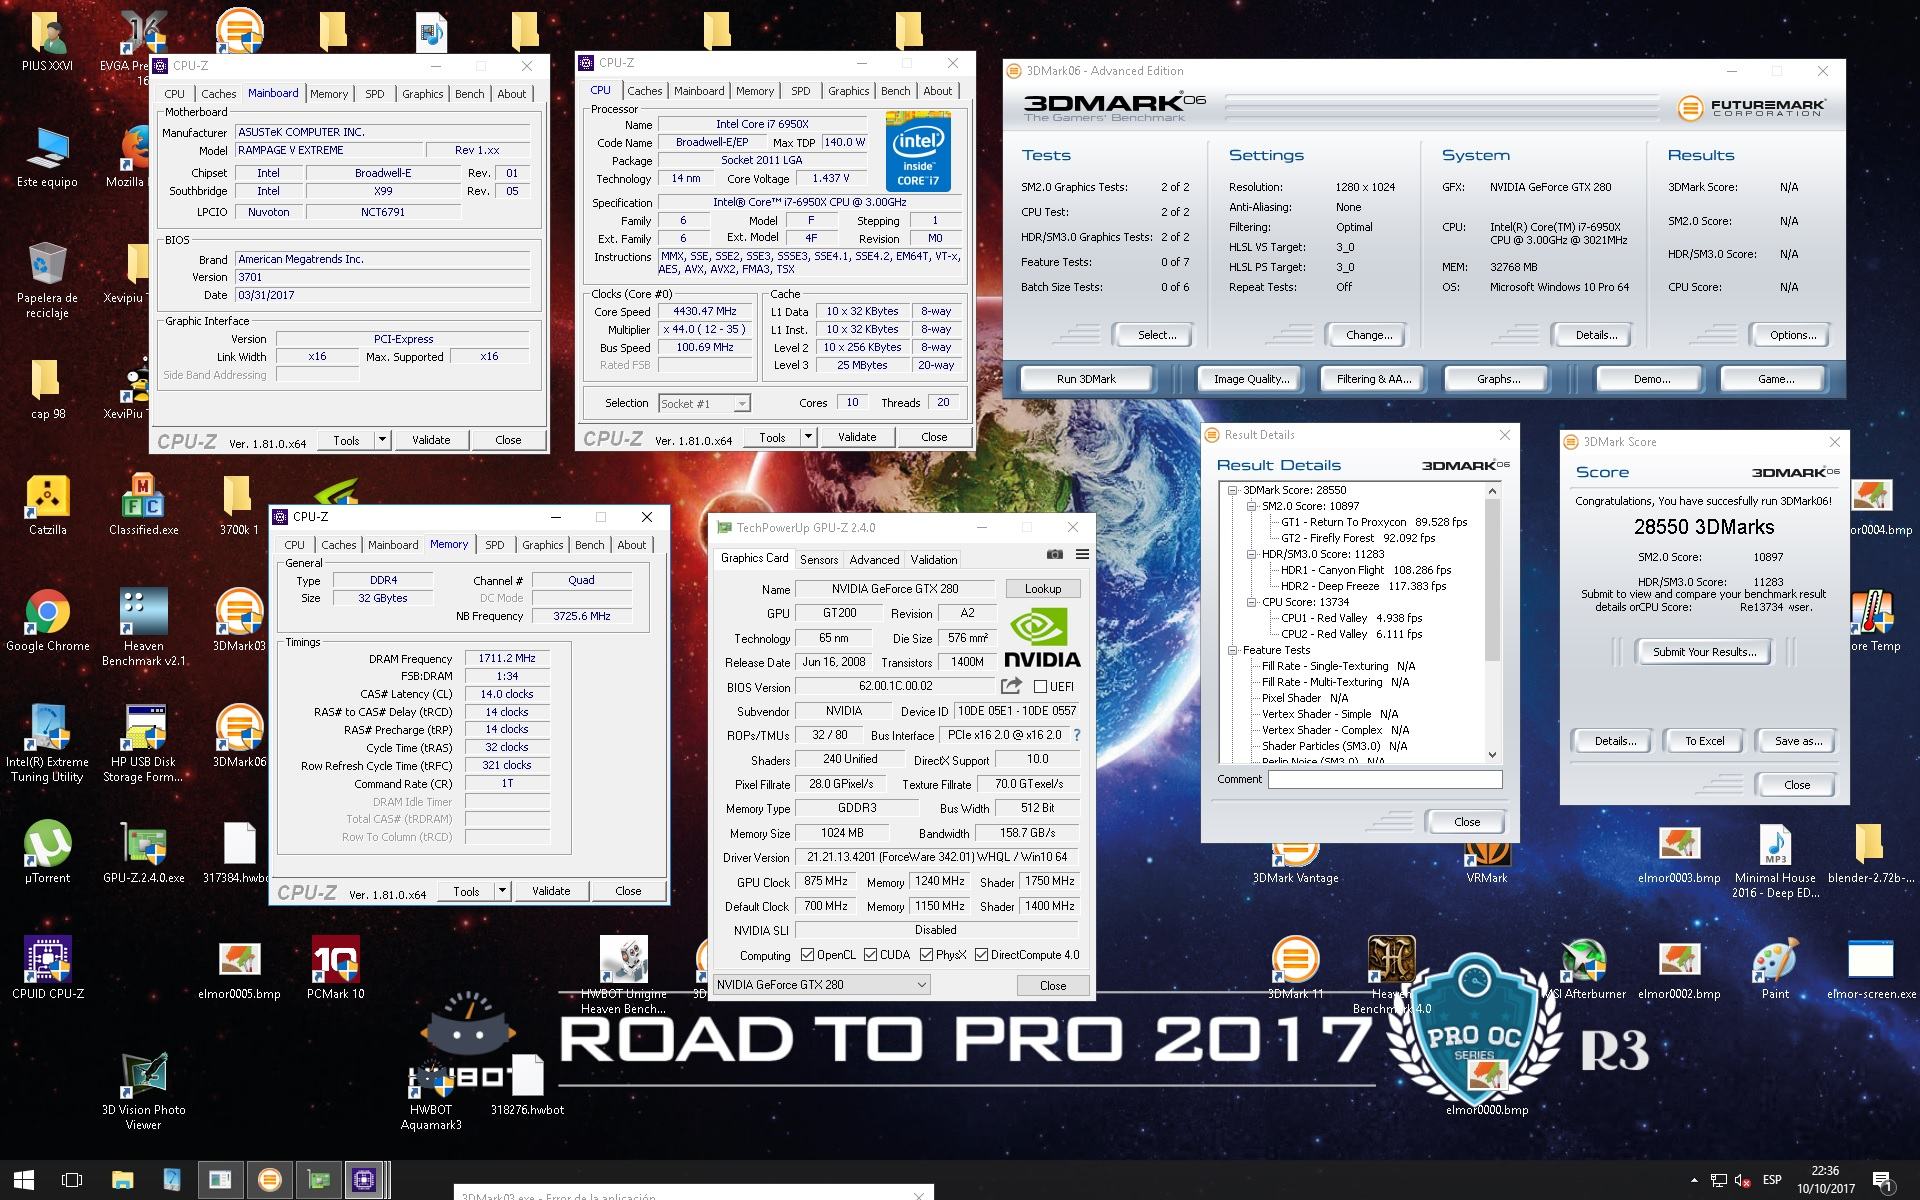Click the BIOS export arrow icon in GPU-Z
The height and width of the screenshot is (1200, 1920).
1011,686
